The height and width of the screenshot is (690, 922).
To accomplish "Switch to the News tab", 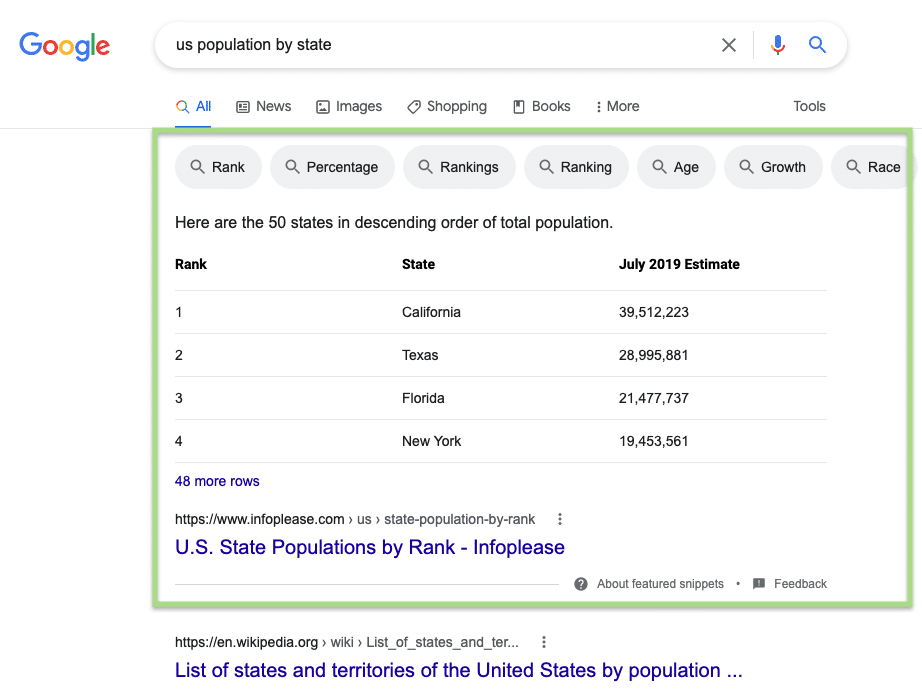I will pos(263,106).
